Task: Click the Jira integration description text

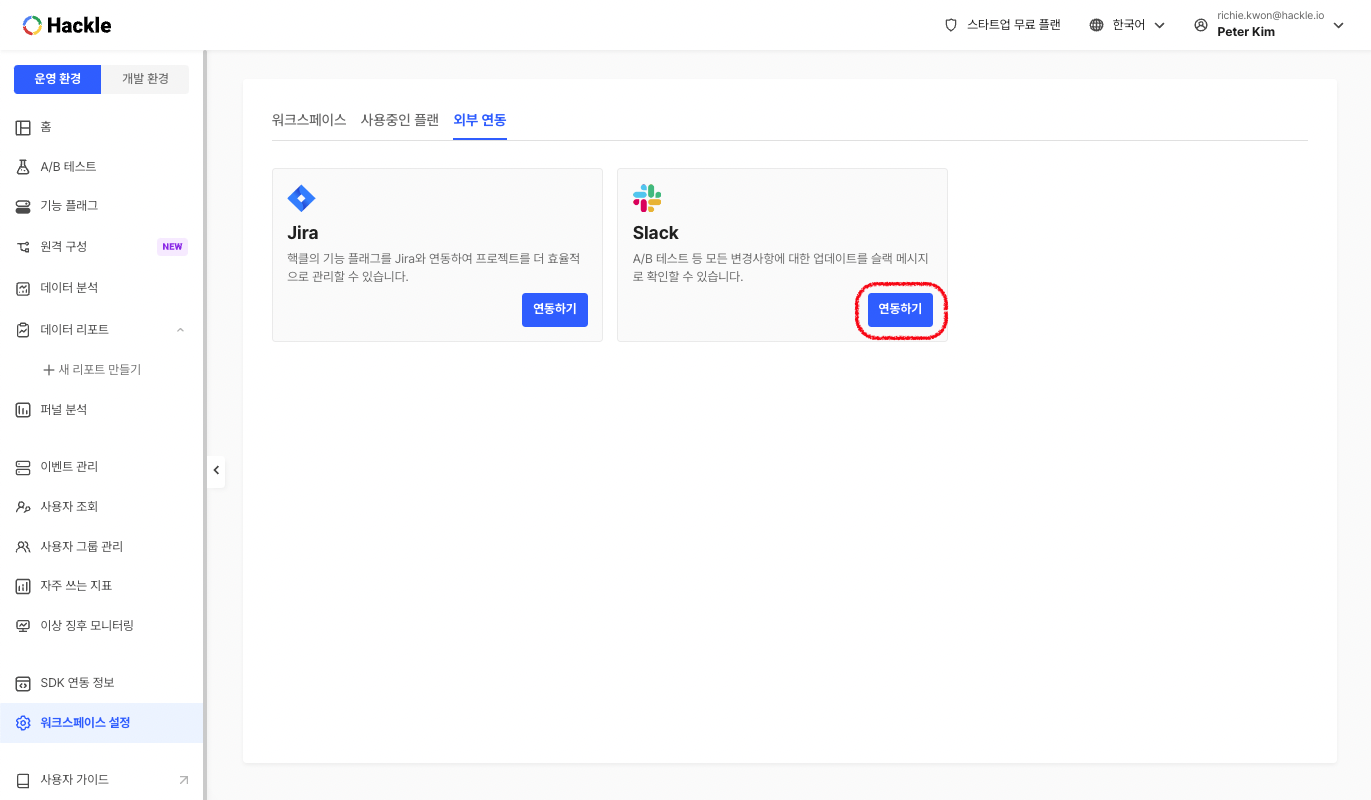Action: [434, 267]
